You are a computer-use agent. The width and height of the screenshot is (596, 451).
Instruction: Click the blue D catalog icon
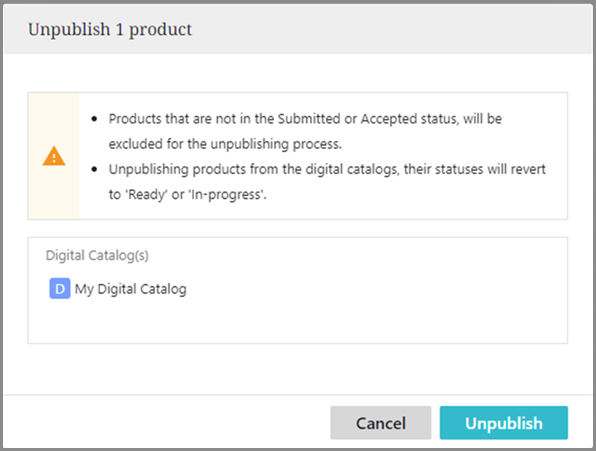tap(60, 288)
